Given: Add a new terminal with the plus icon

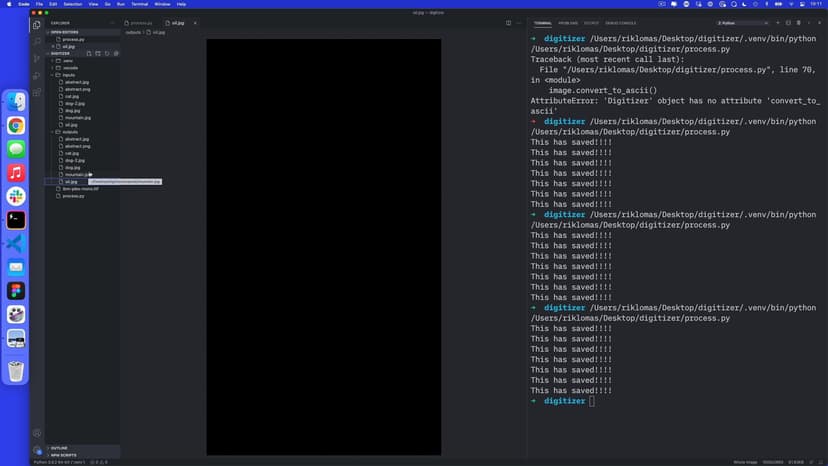Looking at the screenshot, I should click(777, 22).
